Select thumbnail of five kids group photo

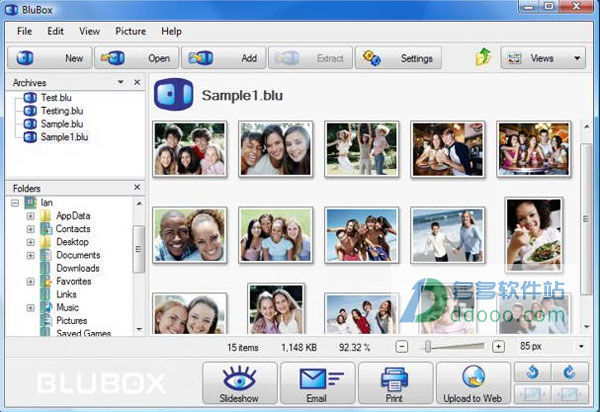click(x=189, y=149)
